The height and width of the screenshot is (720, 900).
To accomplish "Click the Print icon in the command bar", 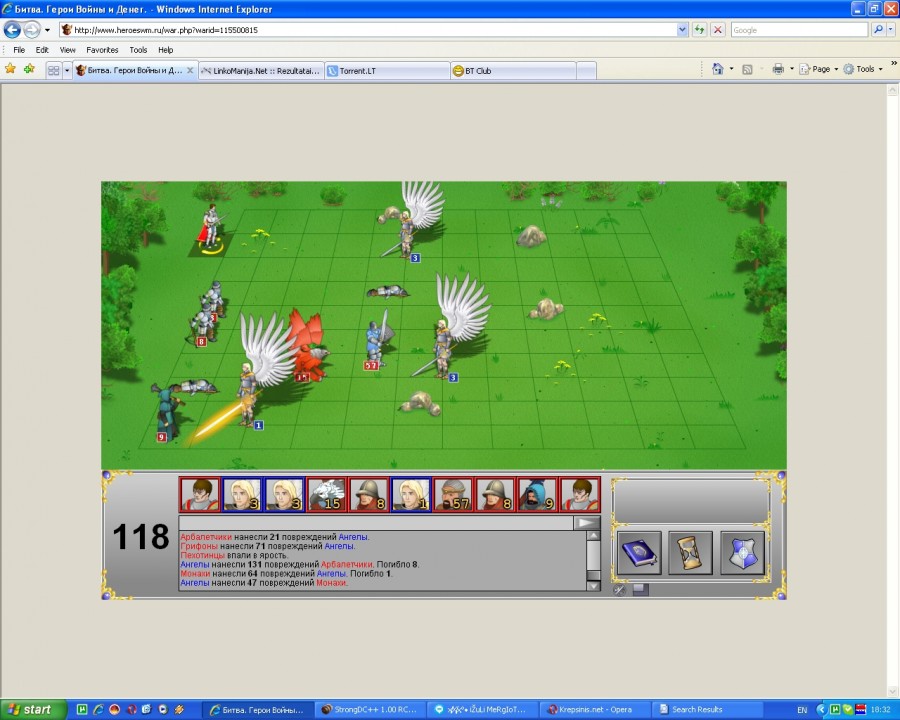I will coord(778,69).
